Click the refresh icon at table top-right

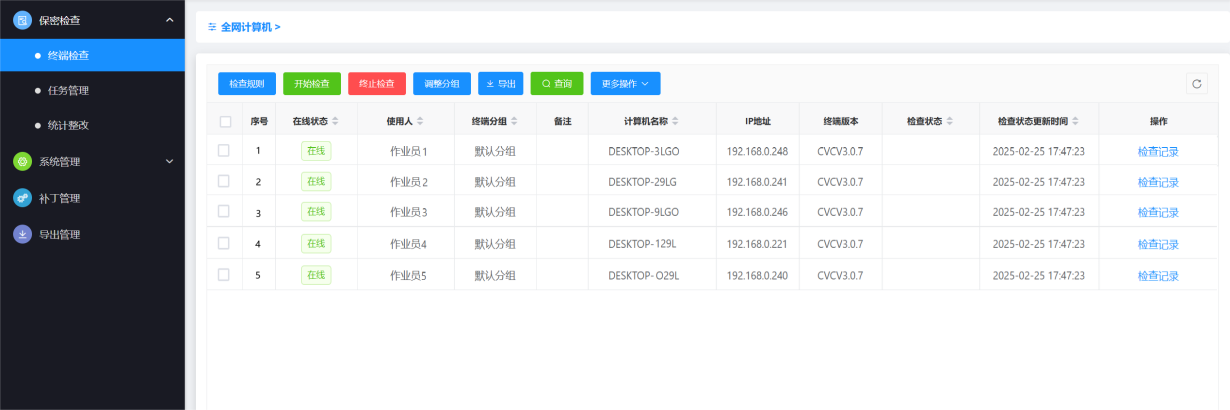(1197, 84)
